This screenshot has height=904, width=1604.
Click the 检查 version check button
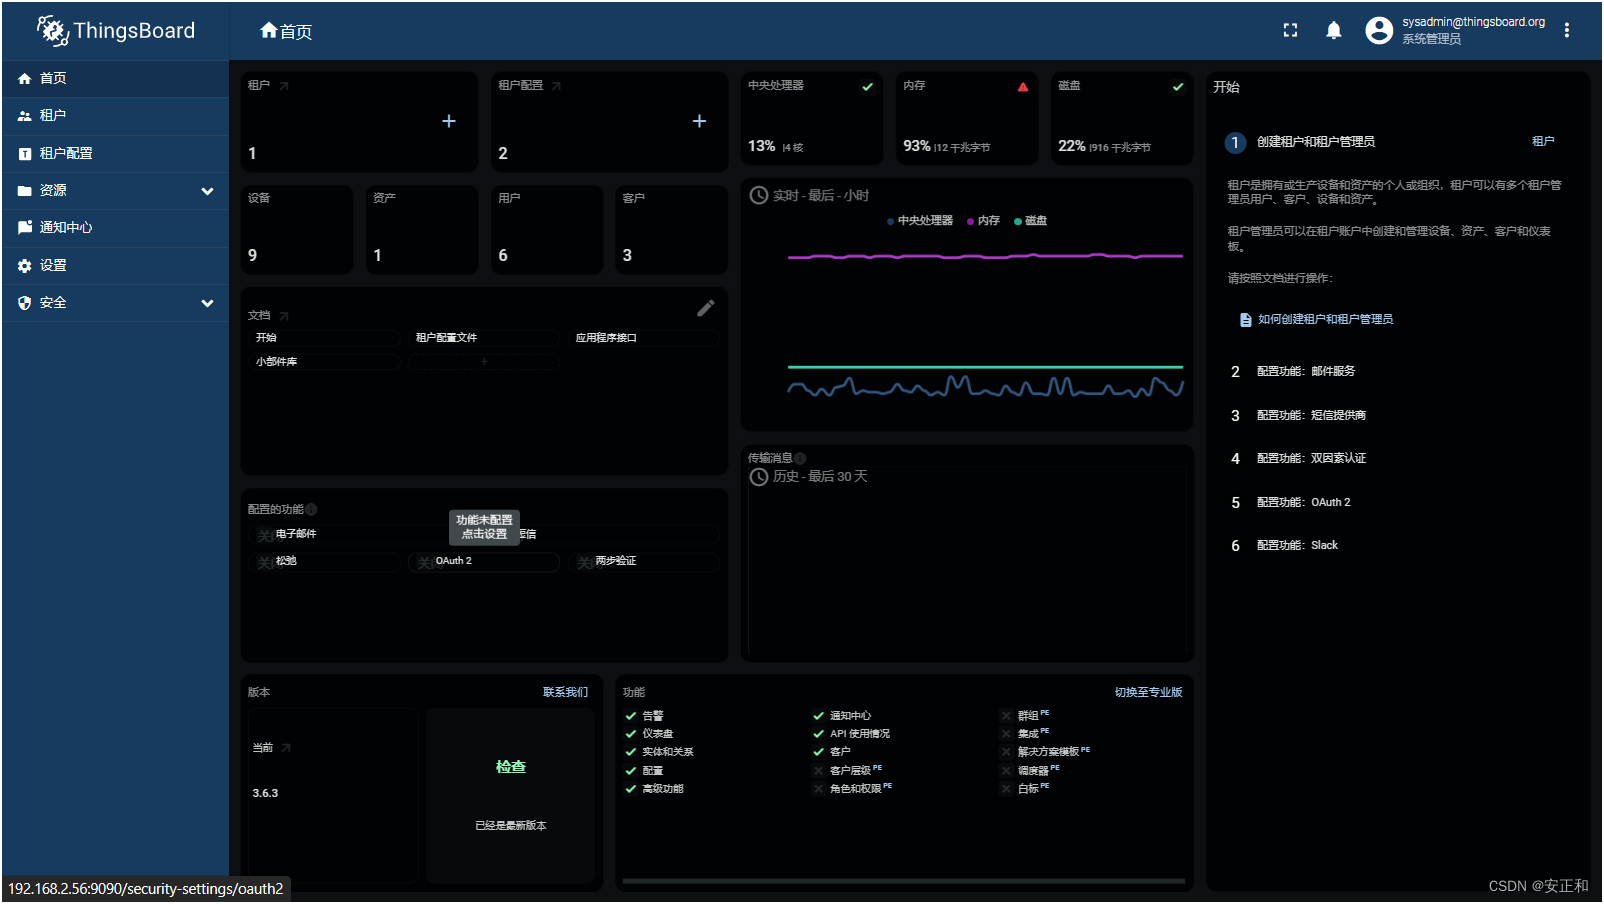510,766
